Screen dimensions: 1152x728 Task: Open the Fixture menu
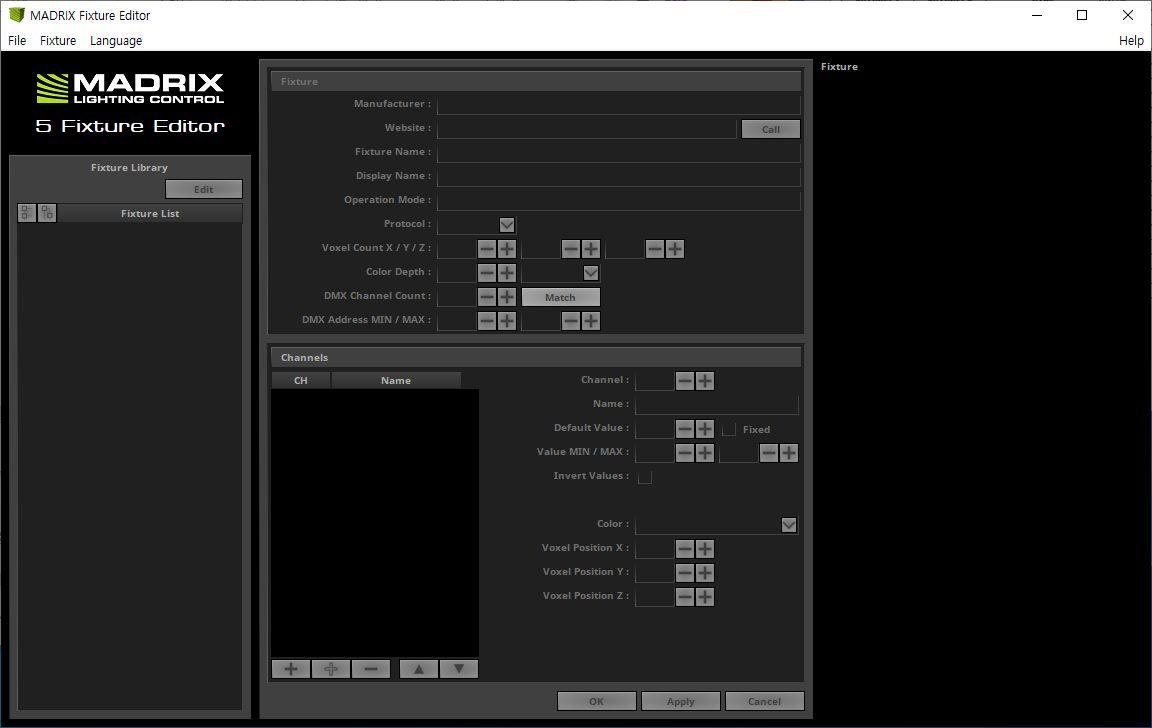[58, 40]
